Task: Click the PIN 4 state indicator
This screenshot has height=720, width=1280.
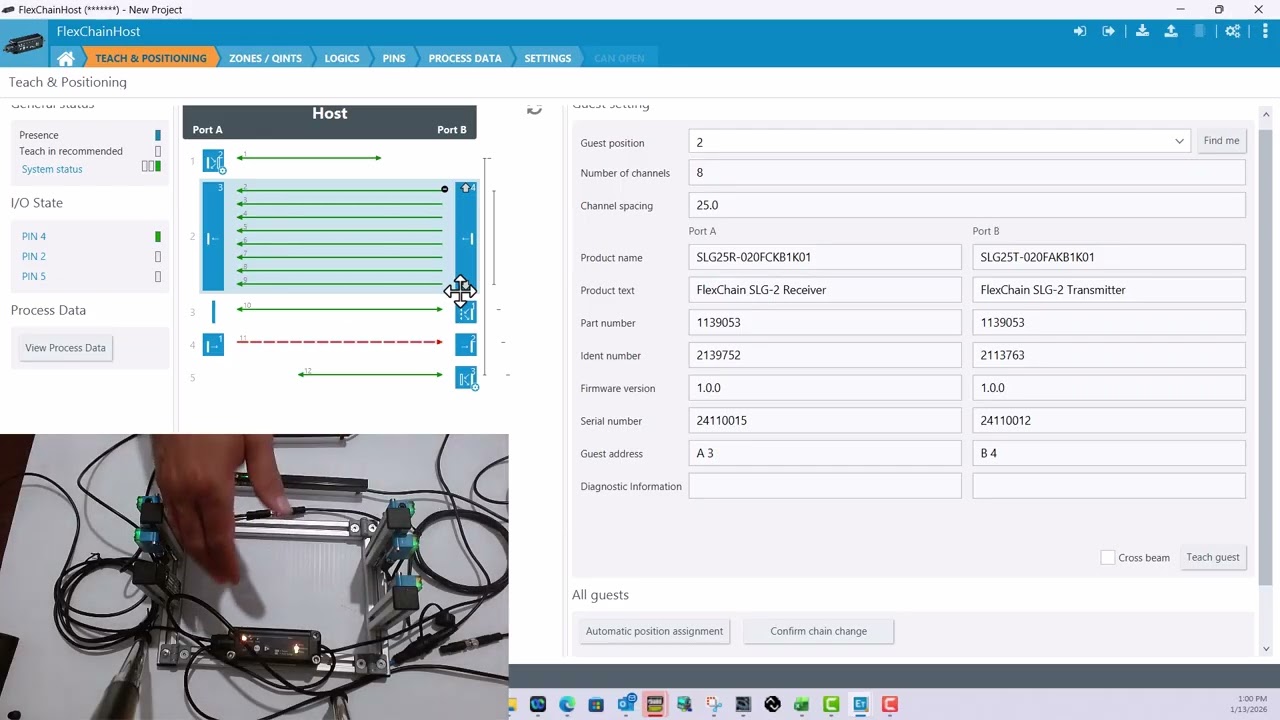Action: point(158,236)
